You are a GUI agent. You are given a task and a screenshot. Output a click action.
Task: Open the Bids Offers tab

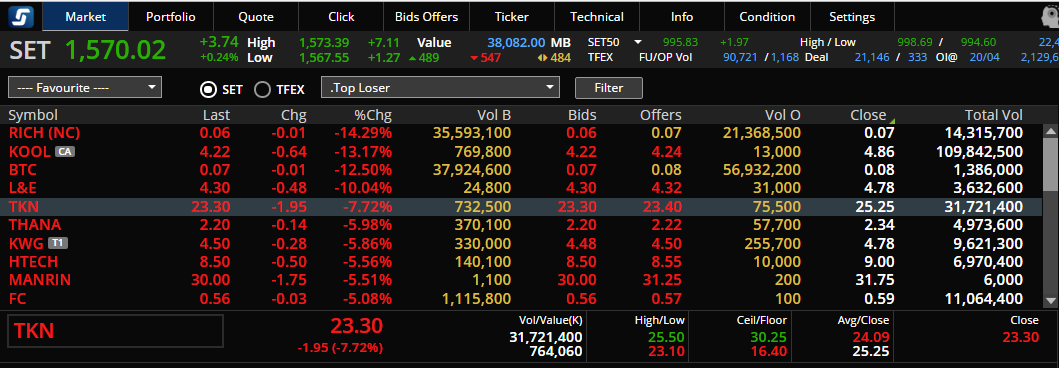(x=426, y=17)
